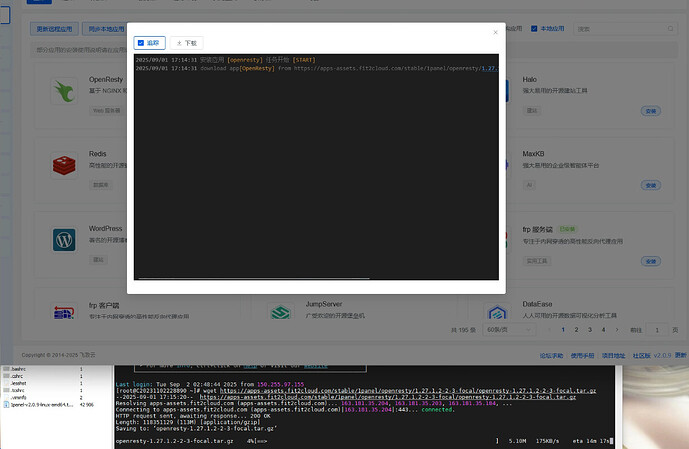This screenshot has height=449, width=689.
Task: Open the 论坛求助 footer link
Action: [x=551, y=355]
